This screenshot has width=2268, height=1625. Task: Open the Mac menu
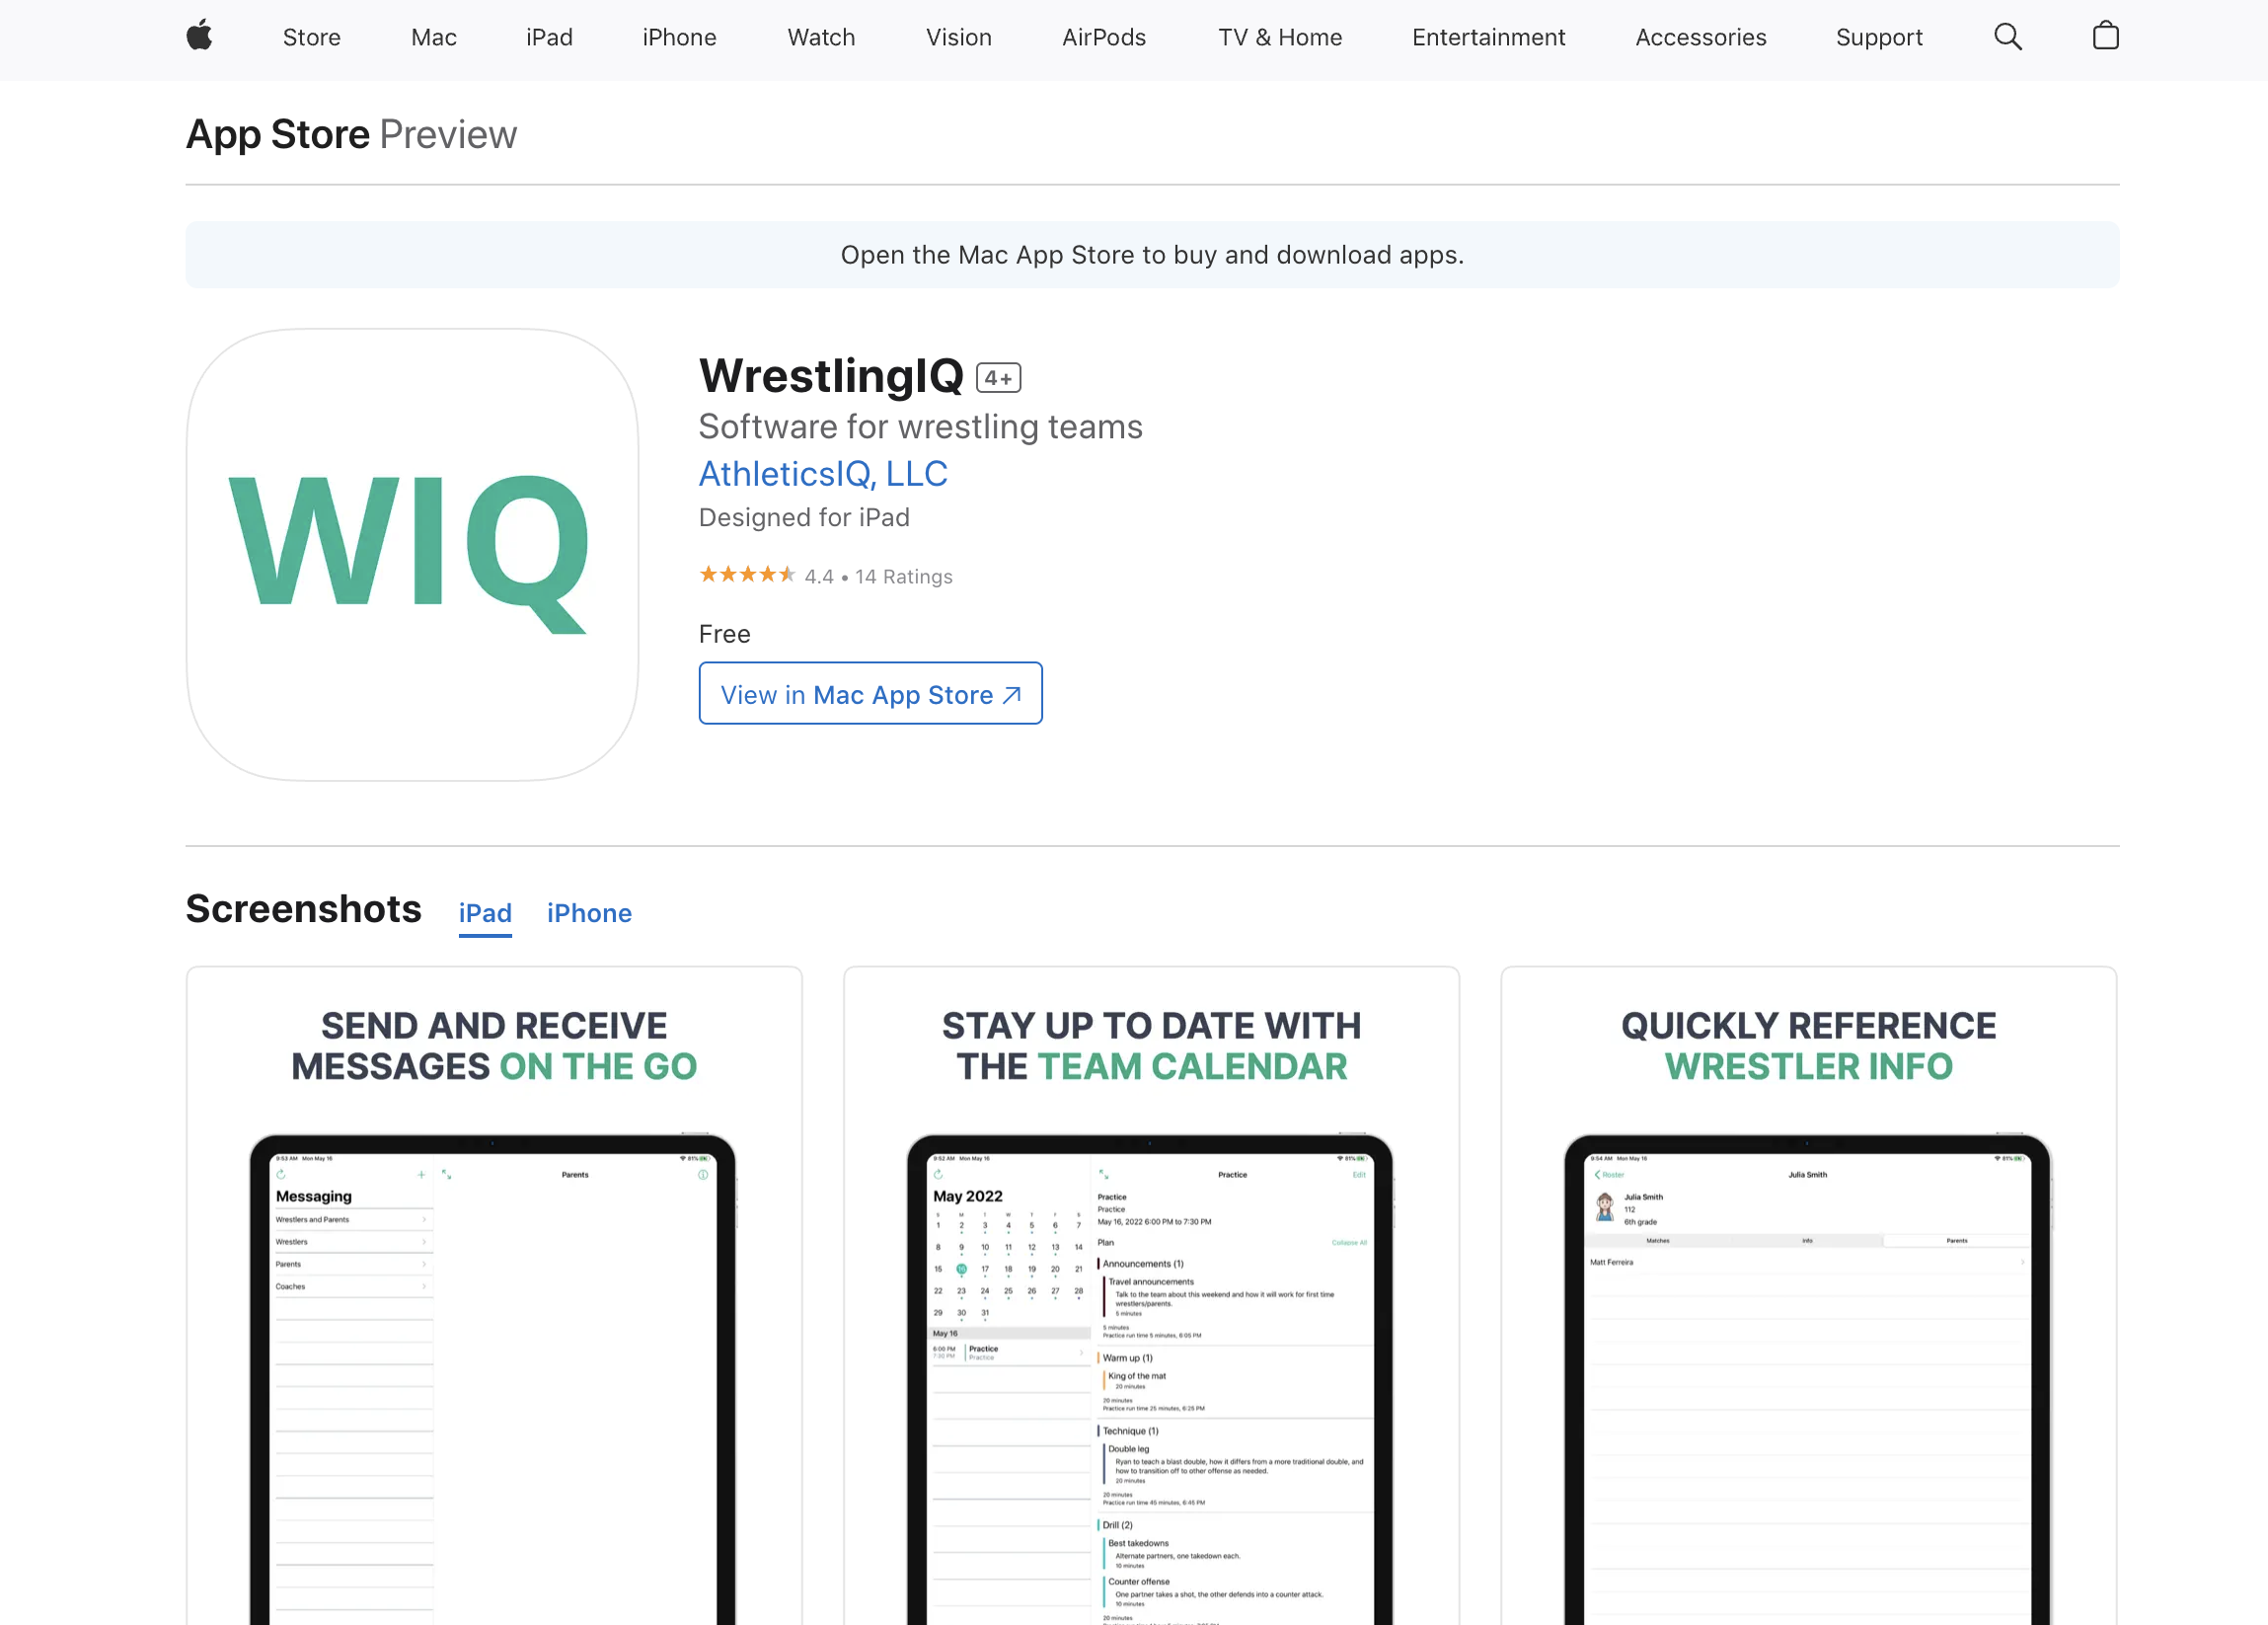pos(434,37)
